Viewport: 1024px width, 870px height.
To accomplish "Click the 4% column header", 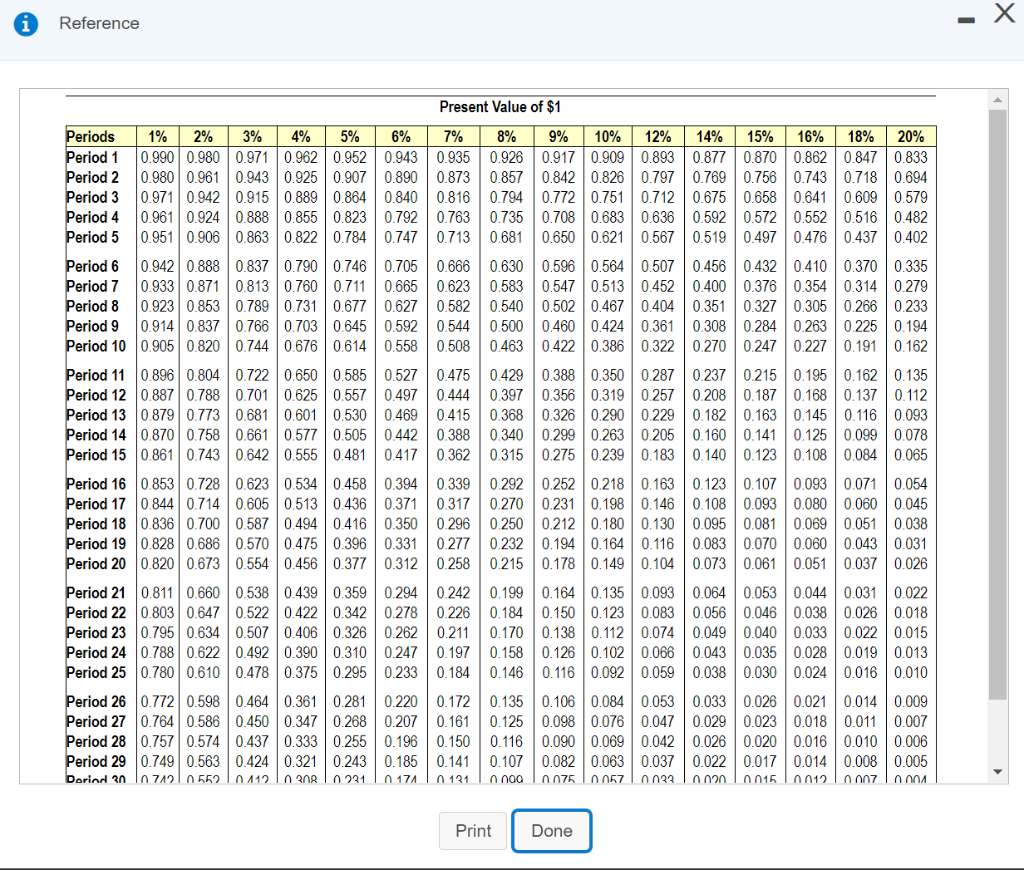I will pos(300,137).
